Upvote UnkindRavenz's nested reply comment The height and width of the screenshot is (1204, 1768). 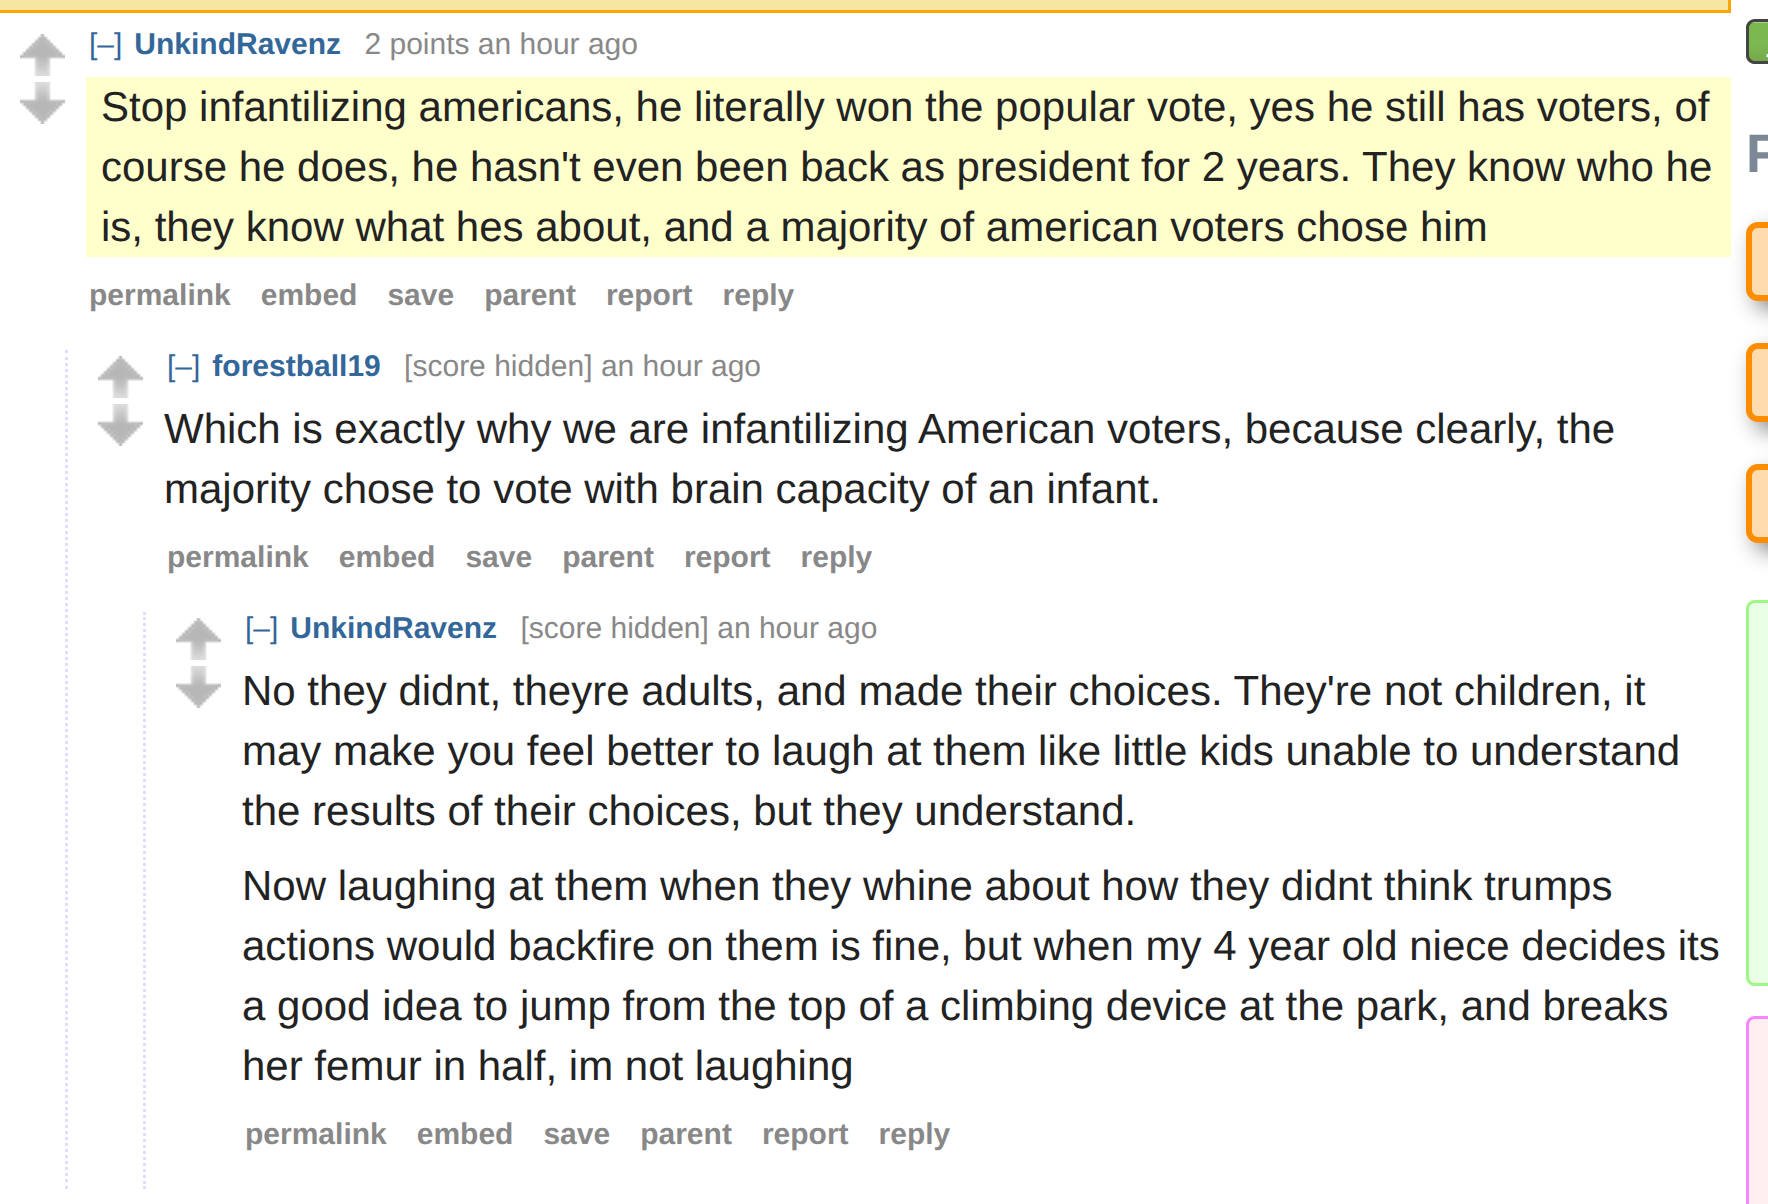pos(198,639)
